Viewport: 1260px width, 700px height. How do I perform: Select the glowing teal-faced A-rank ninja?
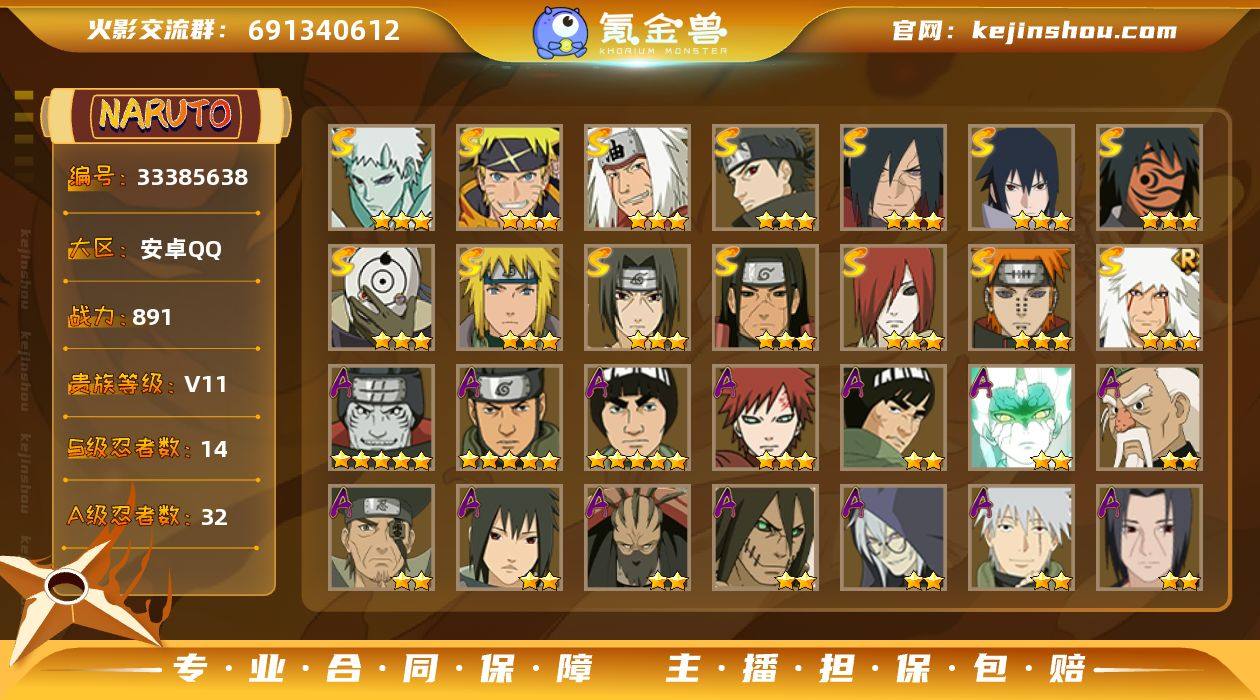click(x=1022, y=418)
